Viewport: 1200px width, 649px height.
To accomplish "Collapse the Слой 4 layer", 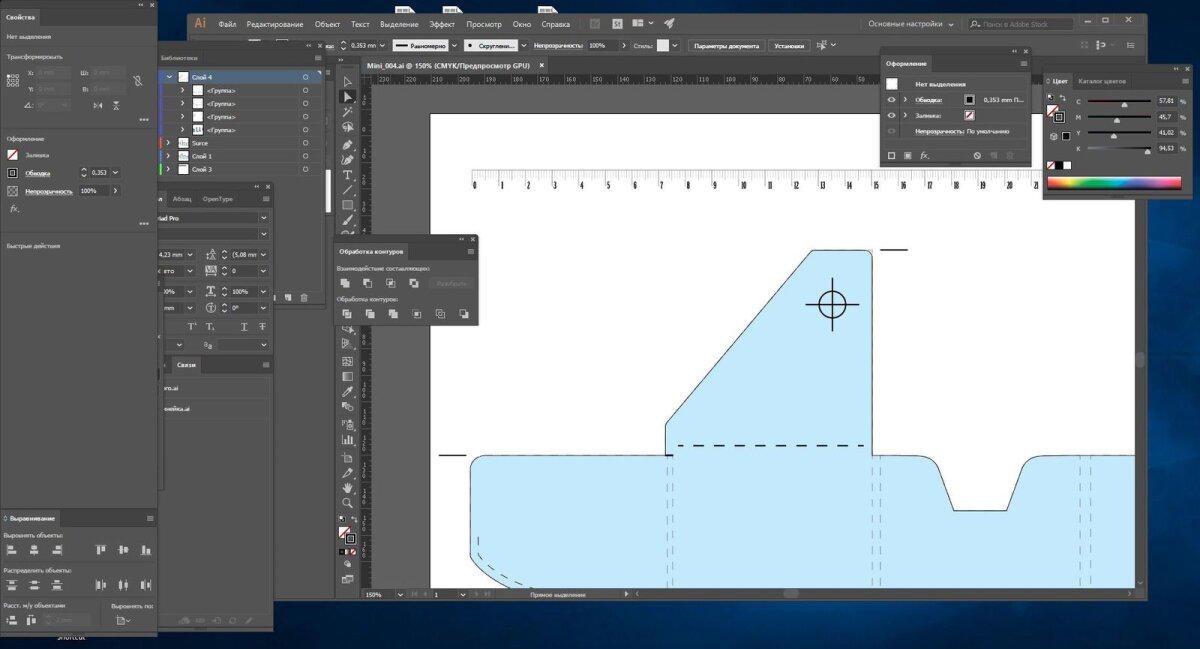I will pyautogui.click(x=169, y=77).
